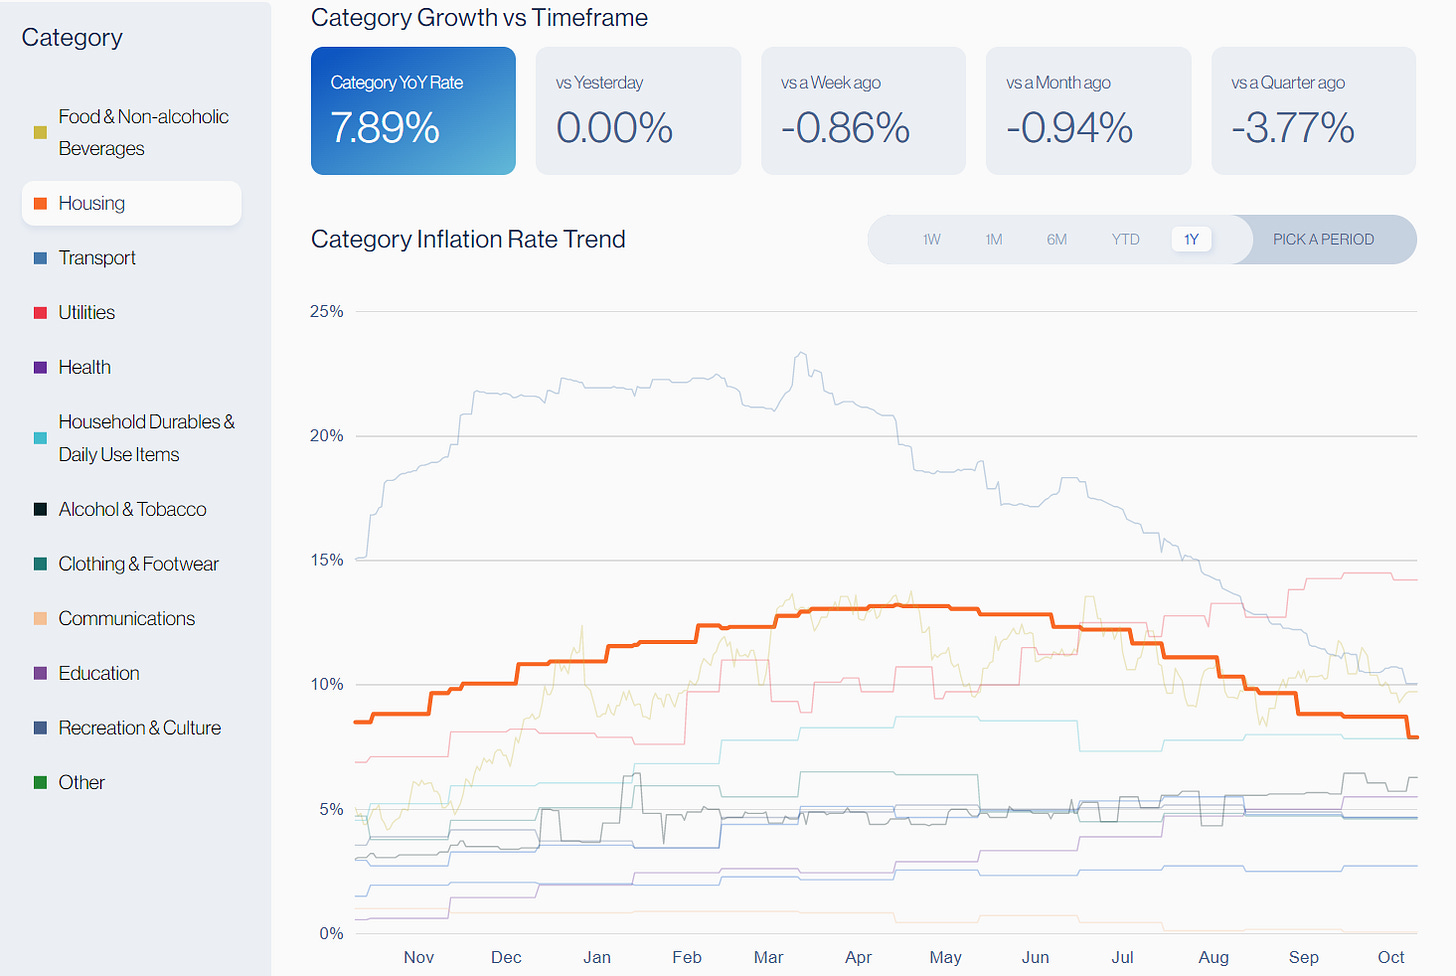Click the 0% y-axis label
The height and width of the screenshot is (976, 1456).
coord(331,934)
